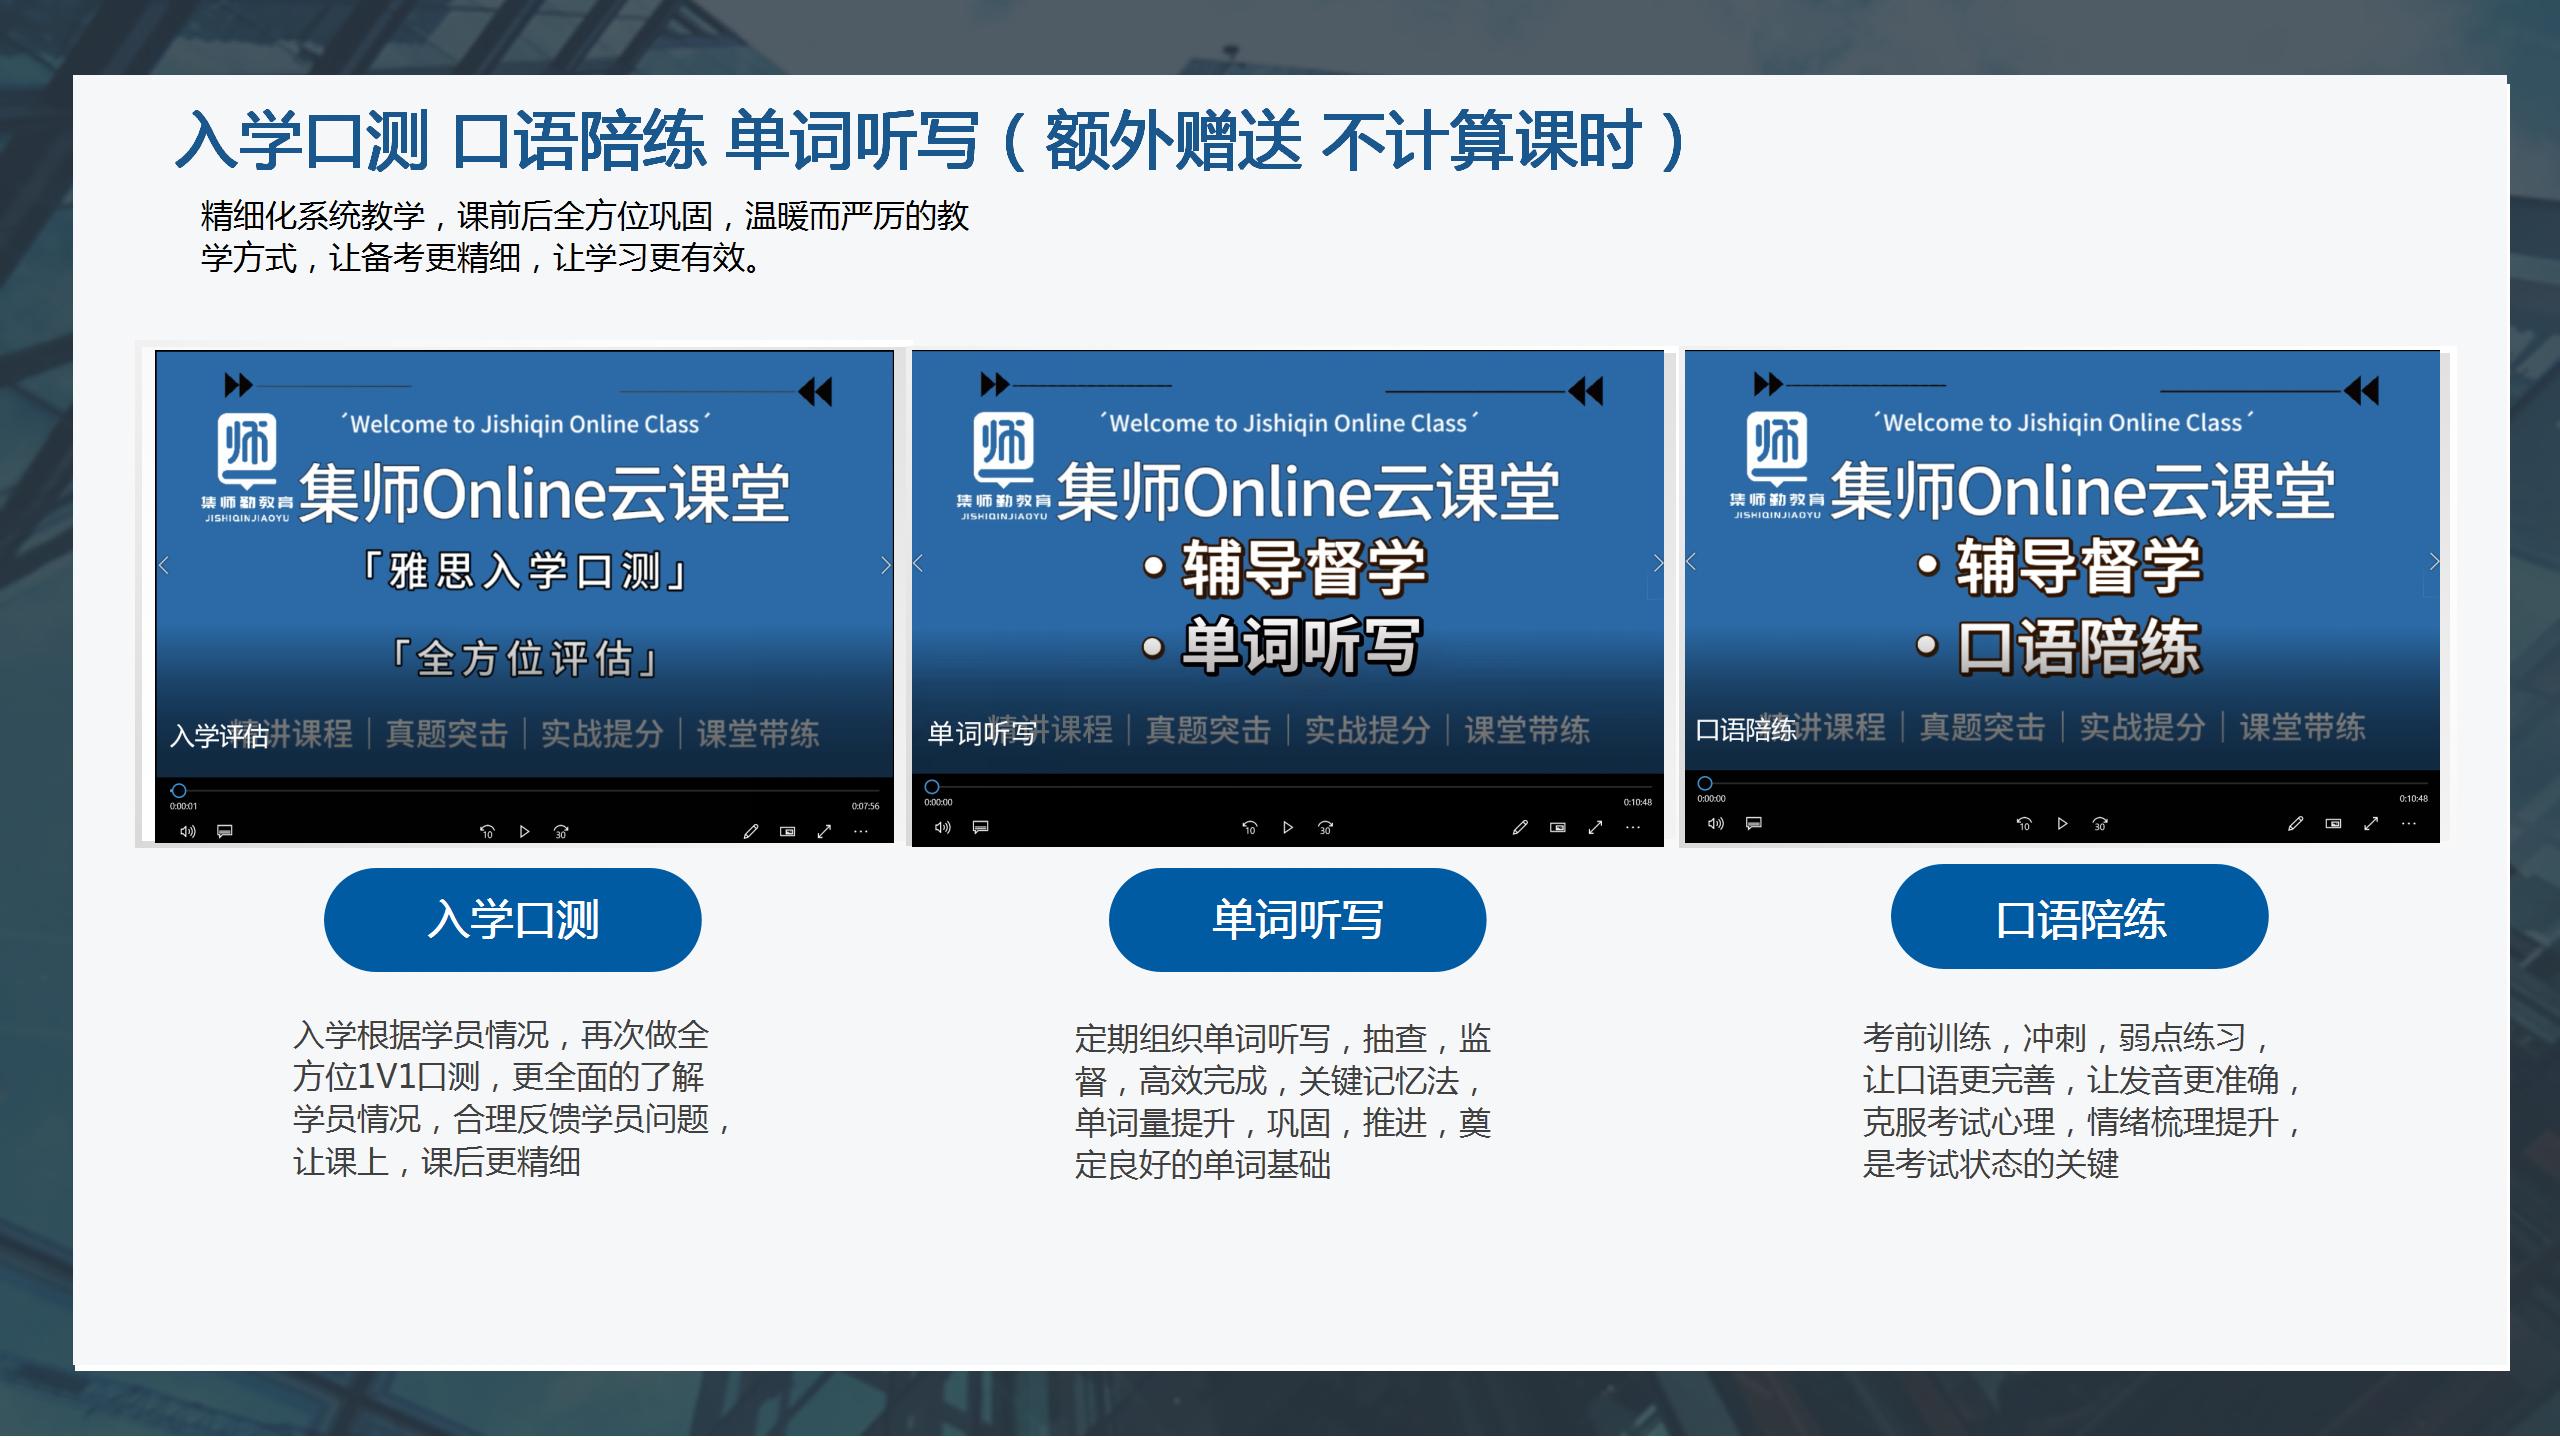Switch 入学评估 video to mini view
The image size is (2560, 1440).
click(788, 831)
